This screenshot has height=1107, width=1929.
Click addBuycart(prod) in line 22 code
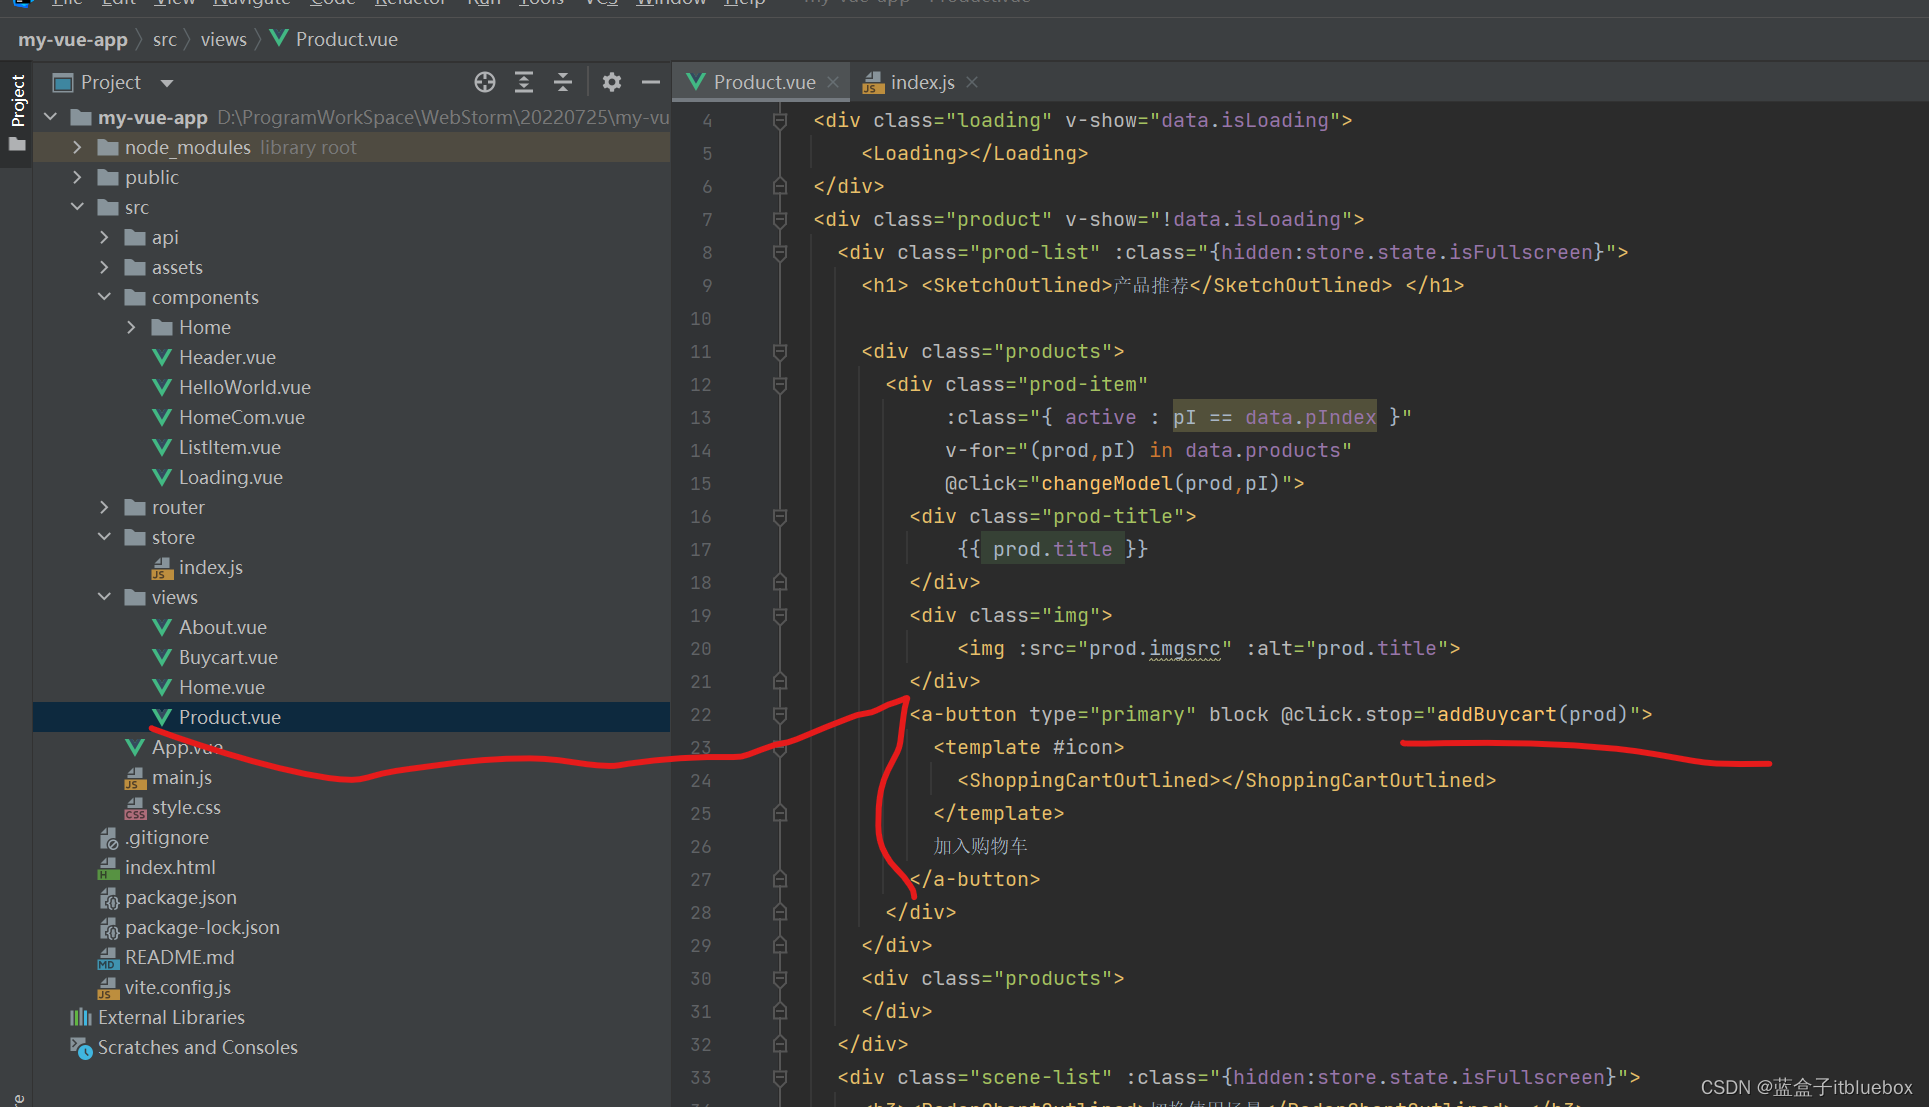click(1533, 714)
